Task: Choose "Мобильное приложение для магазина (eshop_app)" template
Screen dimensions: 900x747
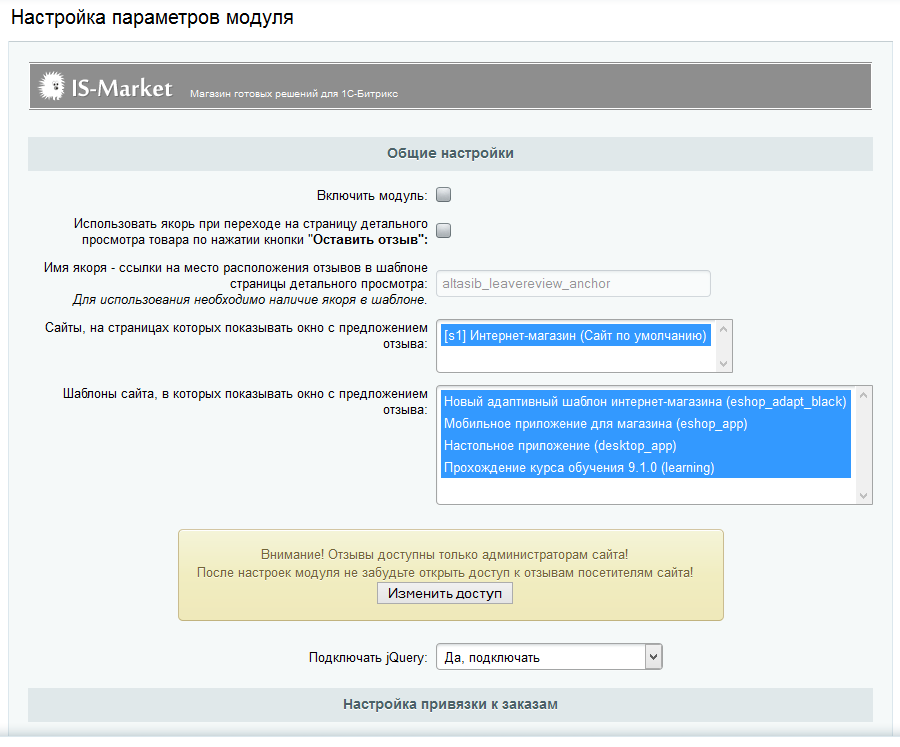Action: coord(595,424)
